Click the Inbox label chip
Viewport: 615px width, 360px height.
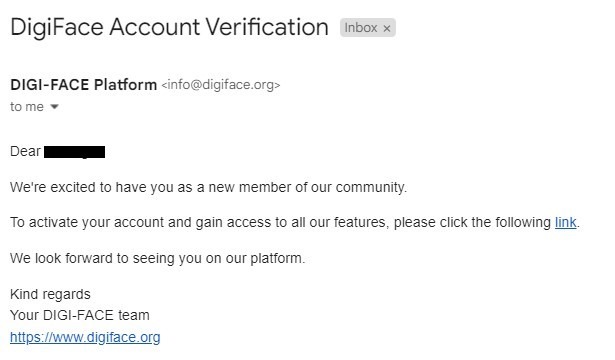point(368,28)
